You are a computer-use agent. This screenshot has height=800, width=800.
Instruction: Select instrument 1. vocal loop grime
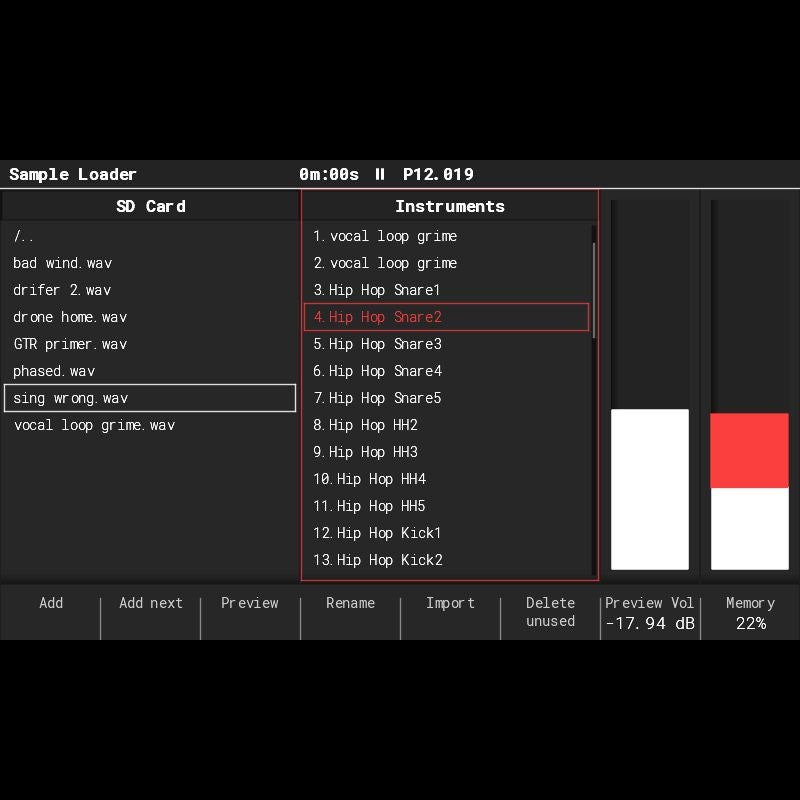pyautogui.click(x=446, y=236)
